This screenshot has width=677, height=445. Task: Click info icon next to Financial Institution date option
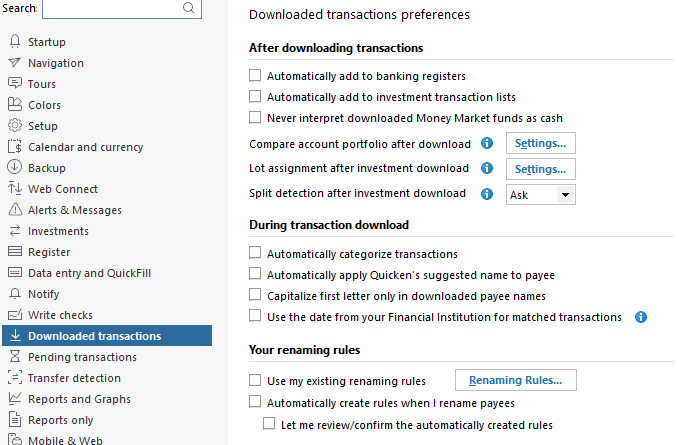[x=641, y=317]
